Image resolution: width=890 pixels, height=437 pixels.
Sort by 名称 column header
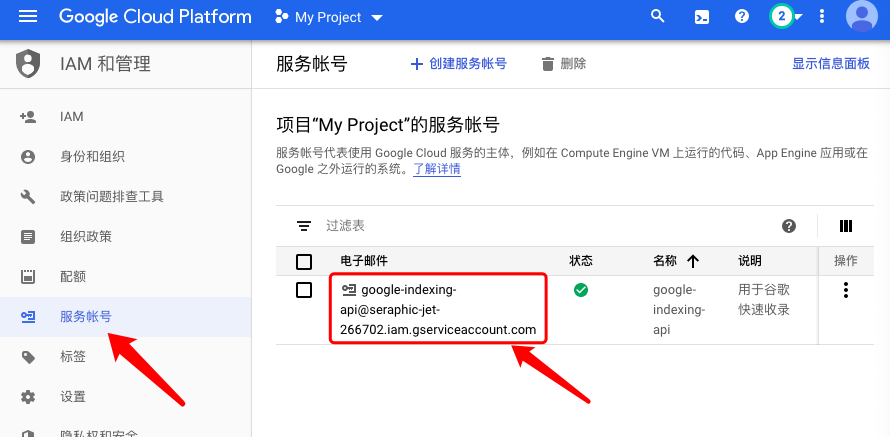[x=665, y=261]
